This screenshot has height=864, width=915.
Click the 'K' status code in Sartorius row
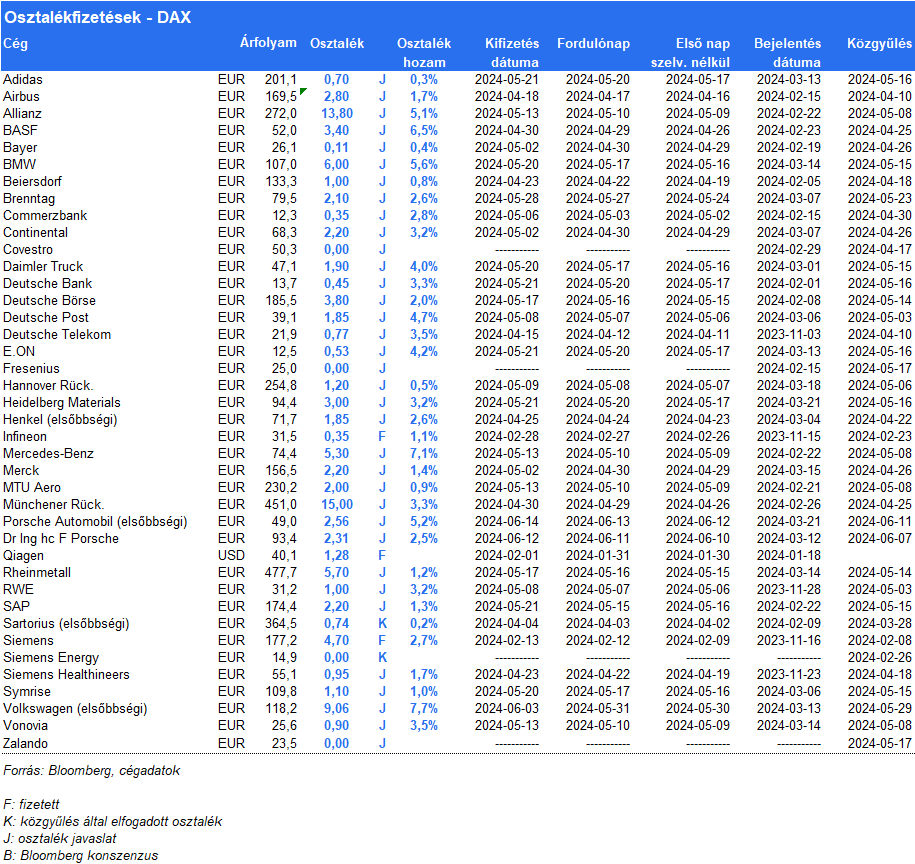(382, 623)
